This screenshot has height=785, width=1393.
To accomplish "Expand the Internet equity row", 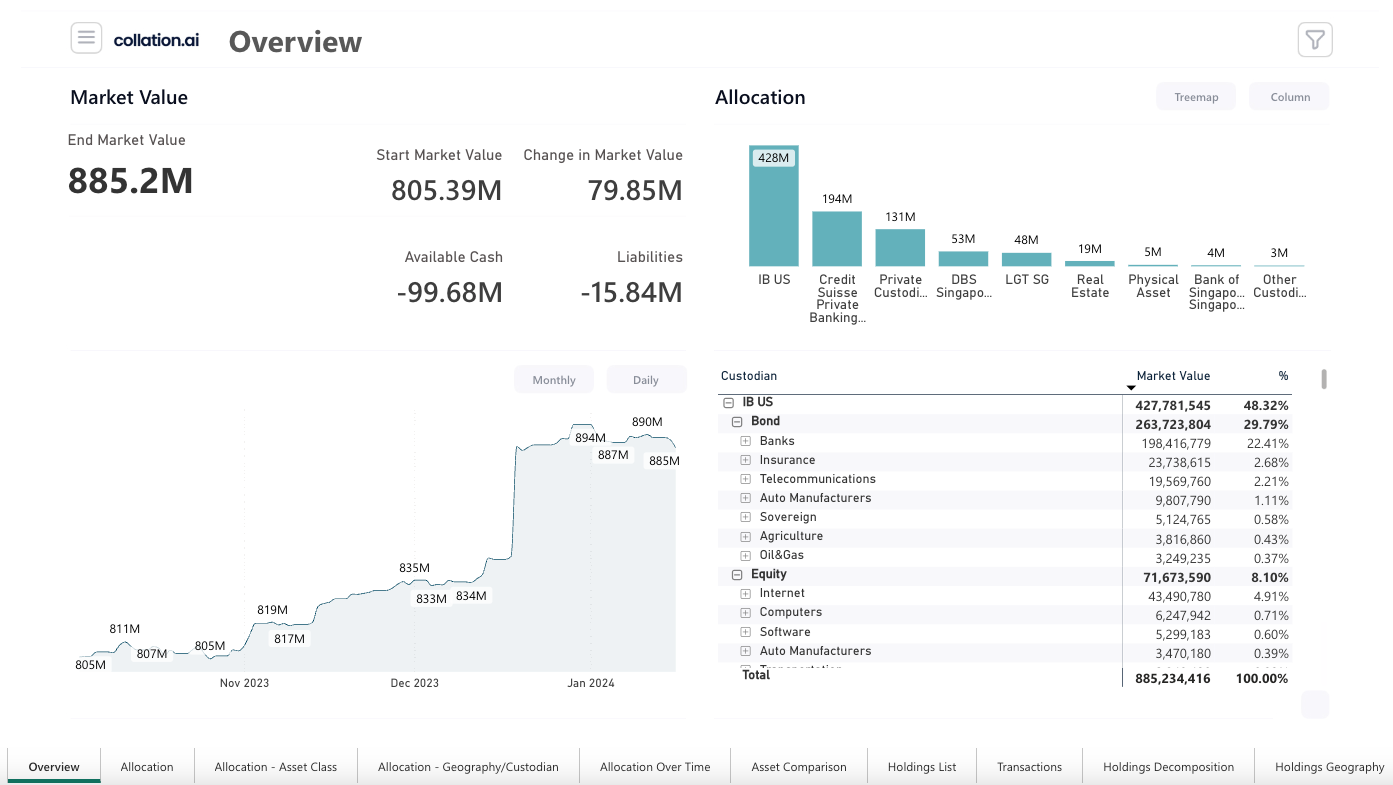I will [745, 594].
